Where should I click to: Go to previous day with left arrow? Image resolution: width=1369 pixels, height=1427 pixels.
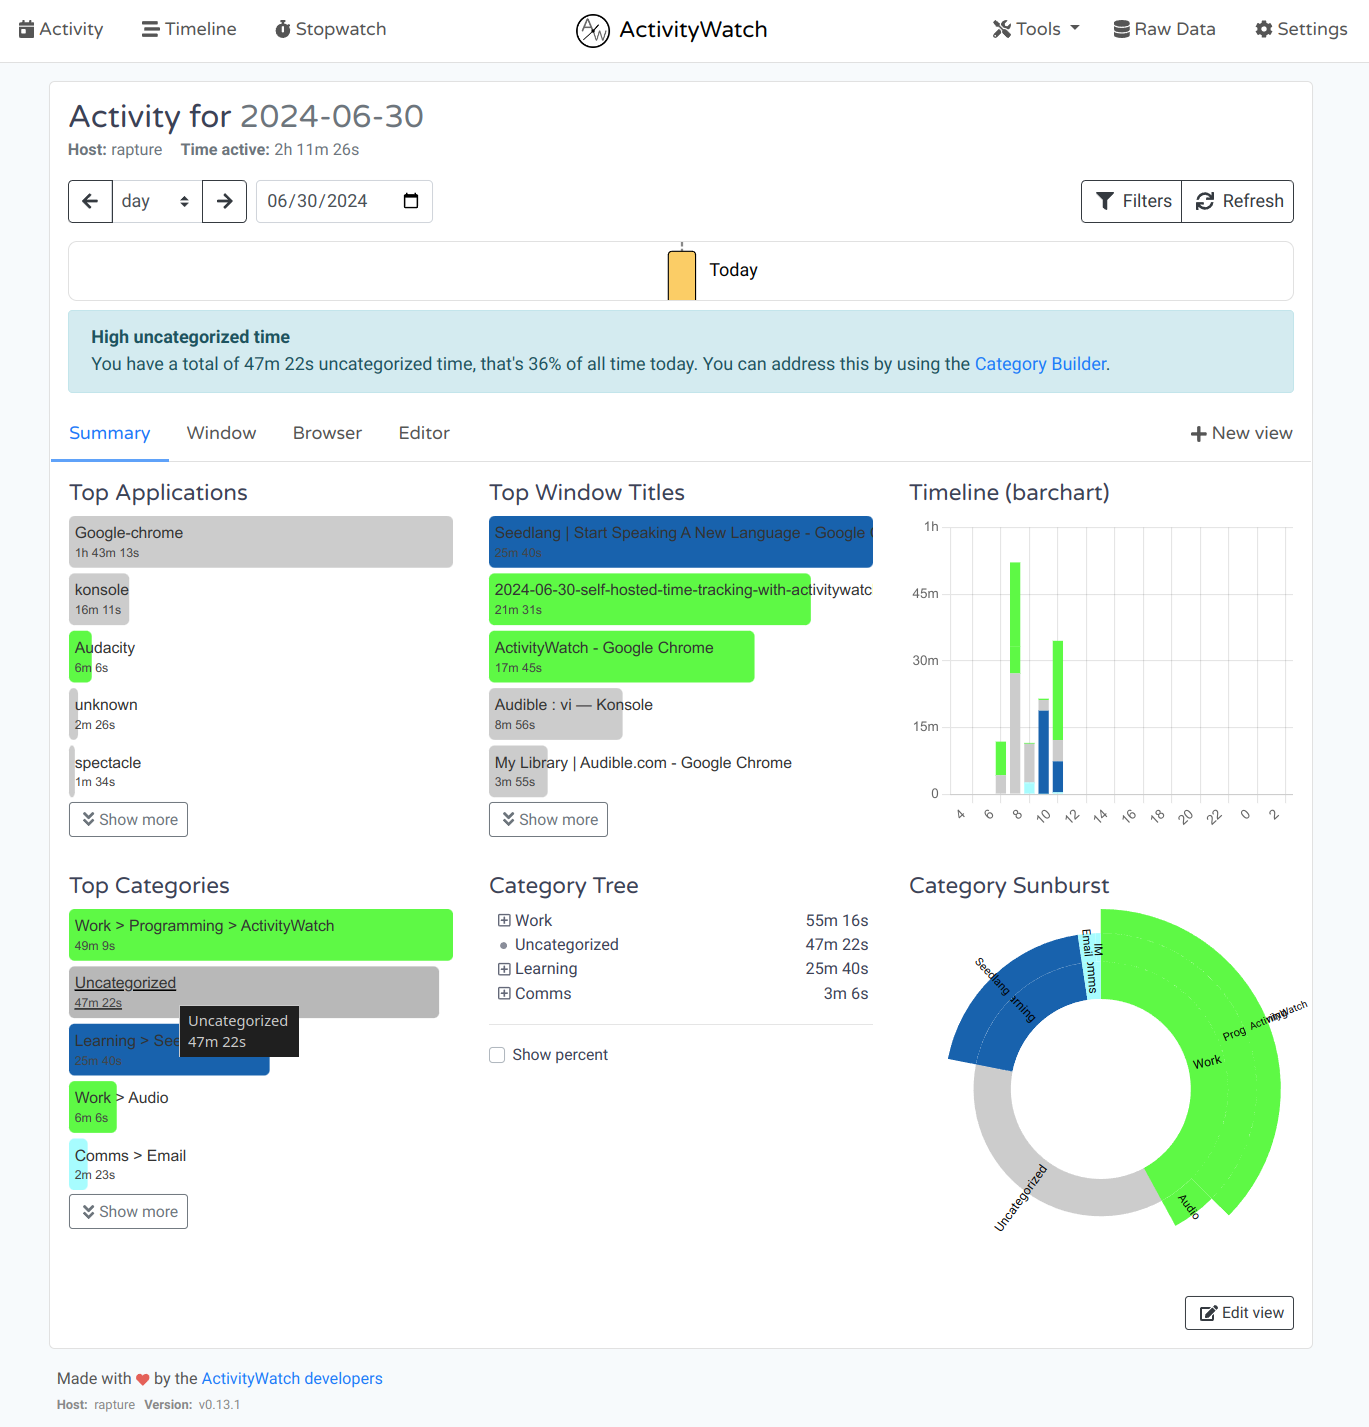pos(90,201)
